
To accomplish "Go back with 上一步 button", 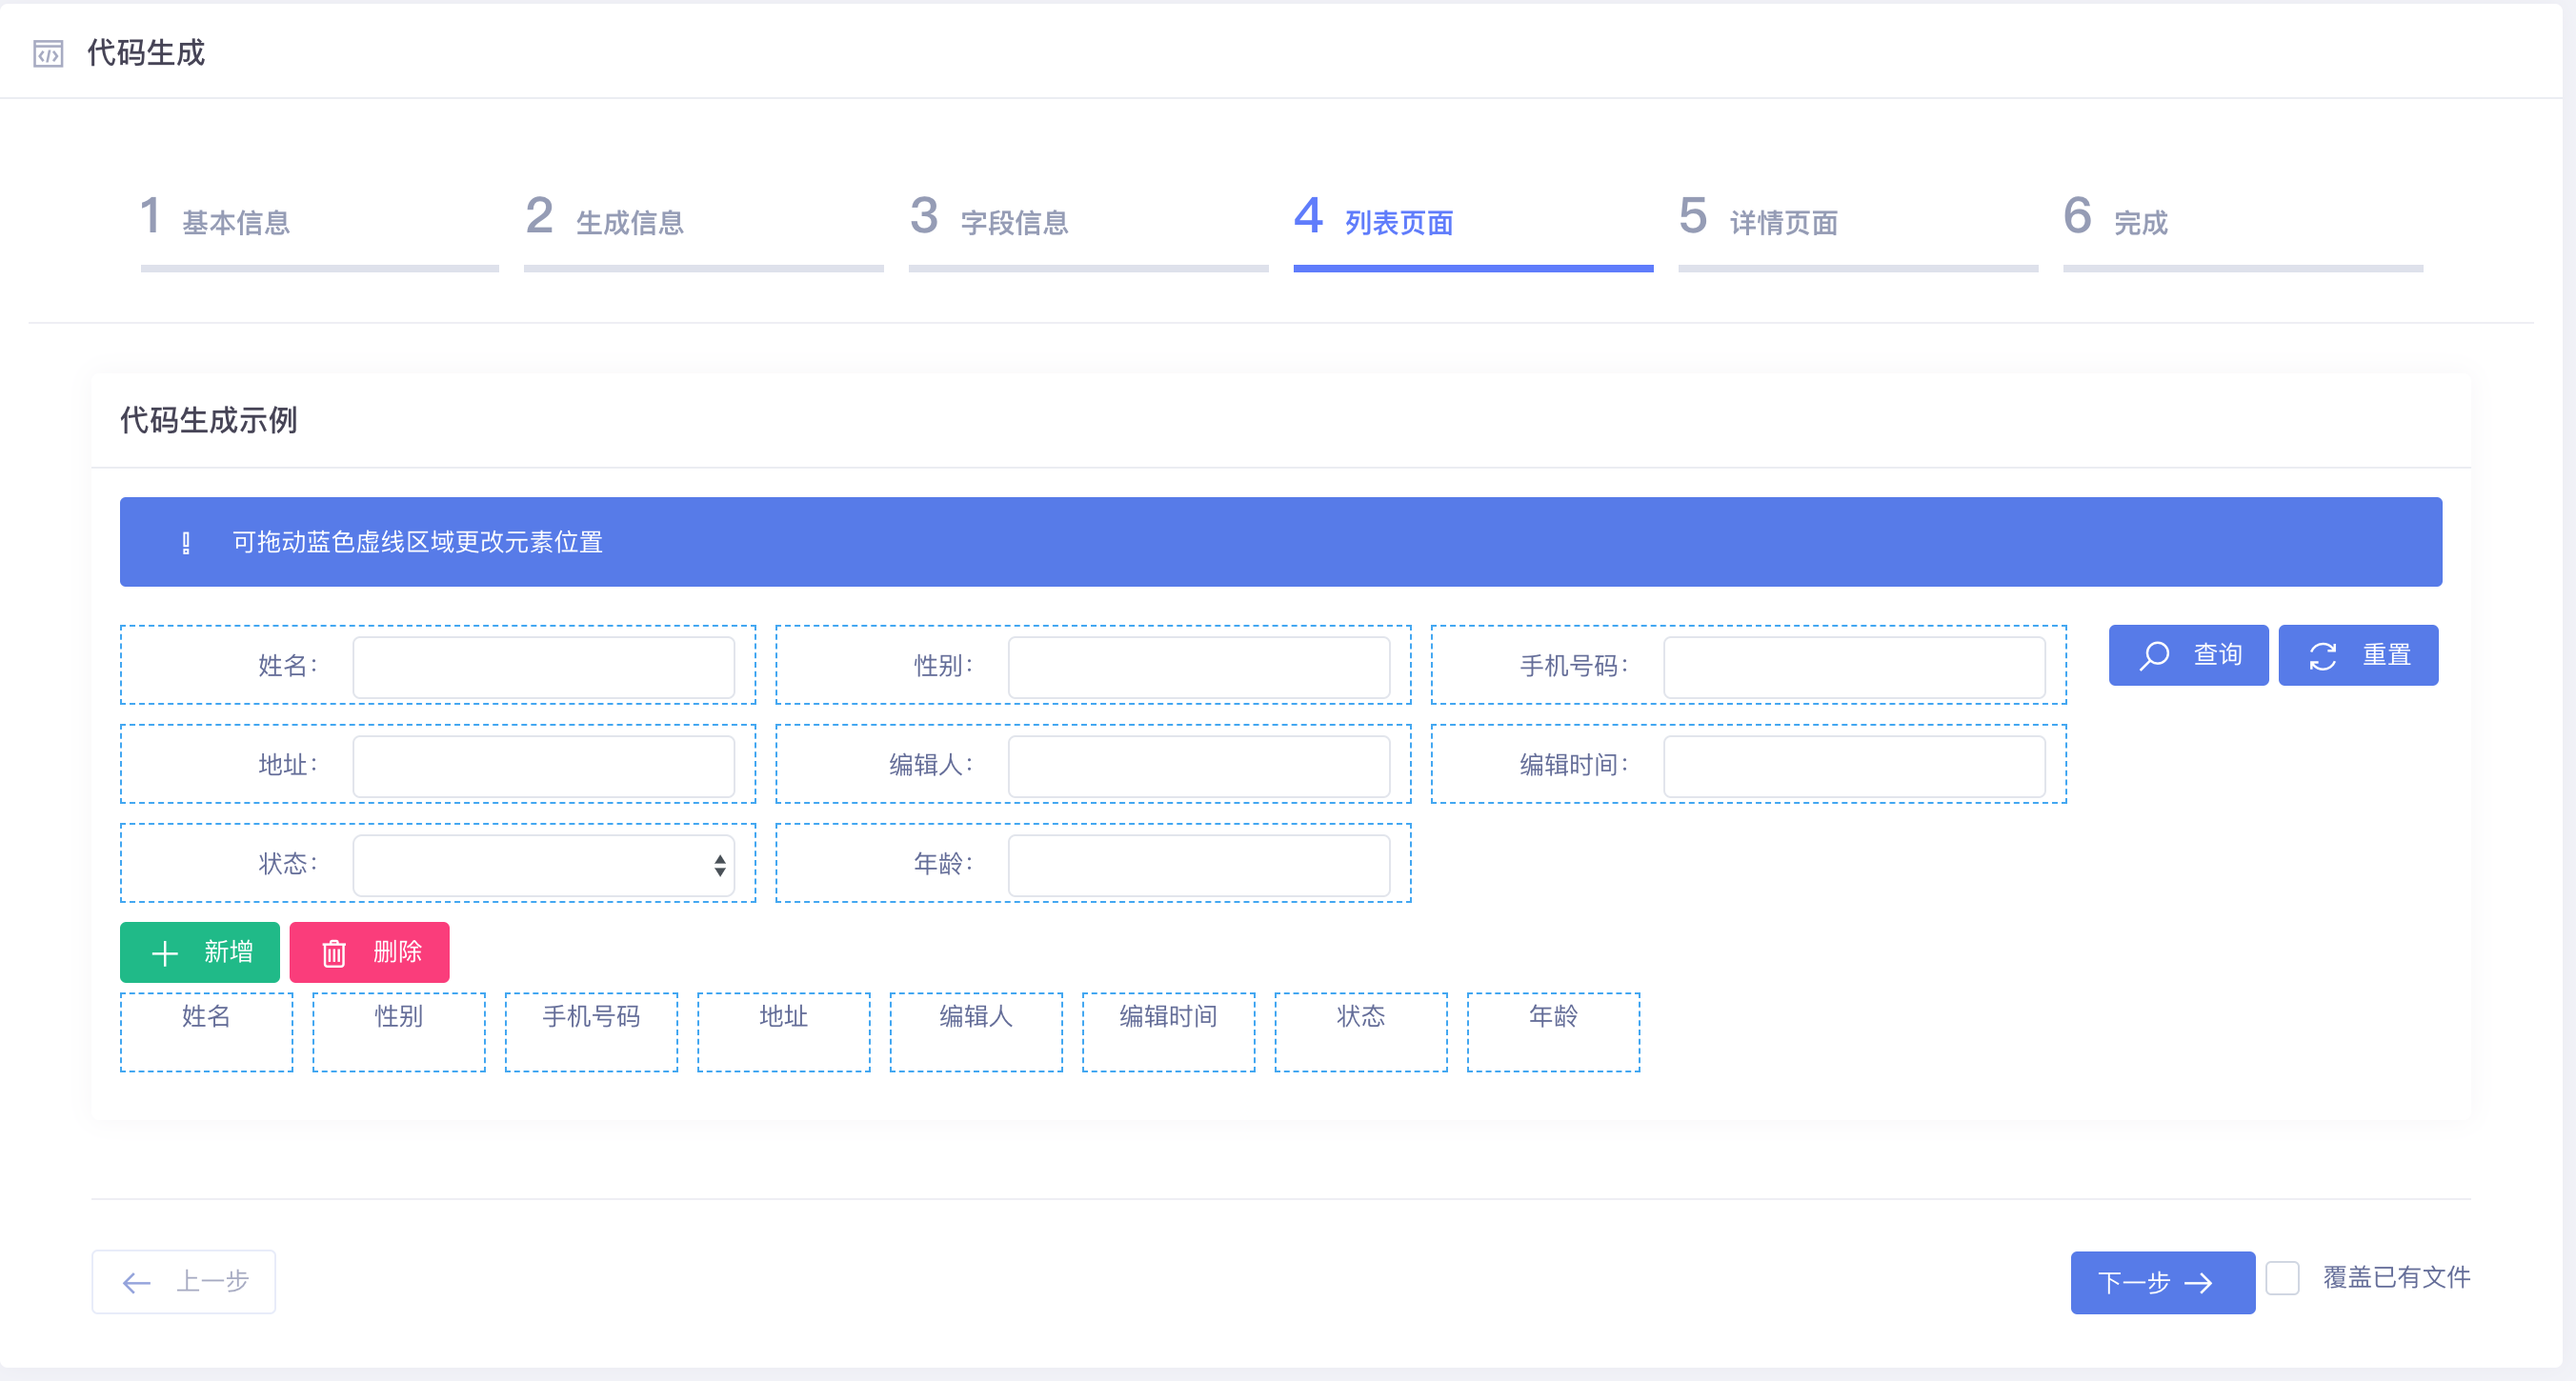I will (x=184, y=1282).
